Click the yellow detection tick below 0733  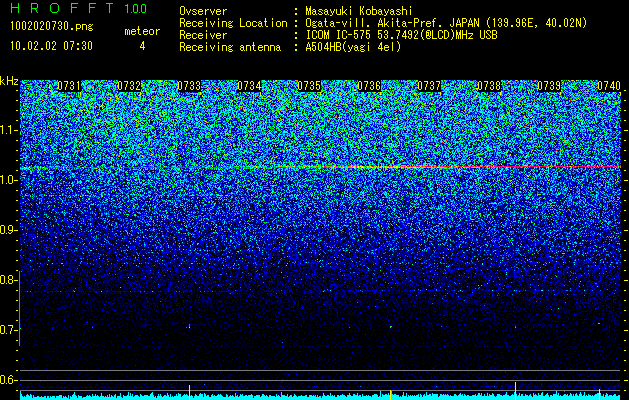189,392
